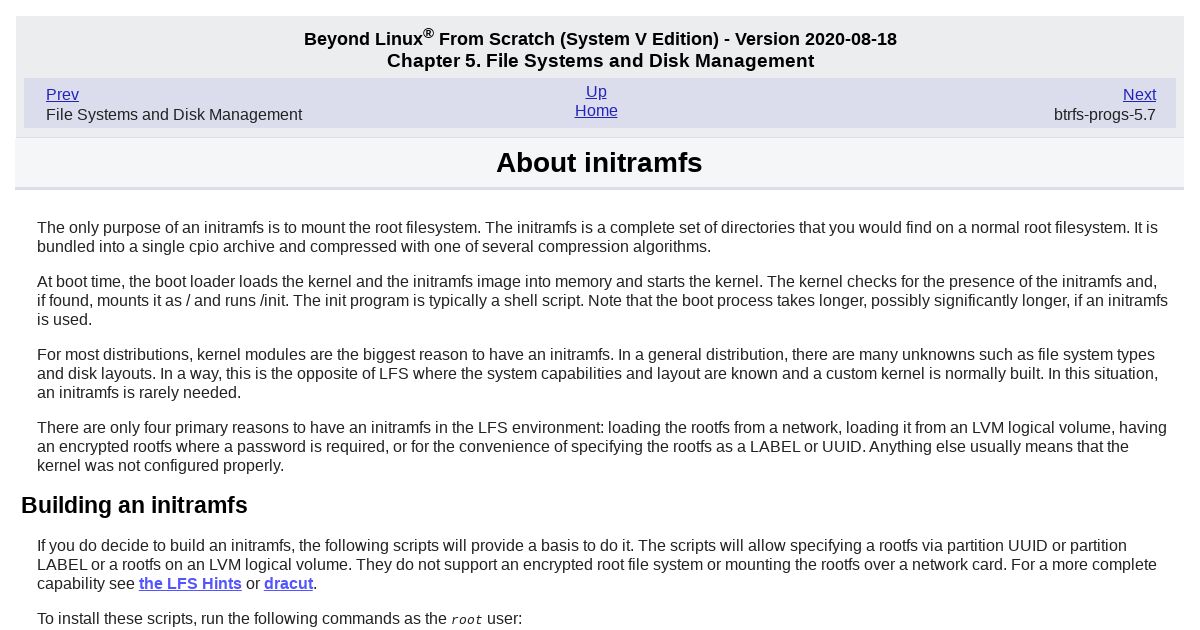
Task: Visit the dracut link
Action: click(x=289, y=584)
